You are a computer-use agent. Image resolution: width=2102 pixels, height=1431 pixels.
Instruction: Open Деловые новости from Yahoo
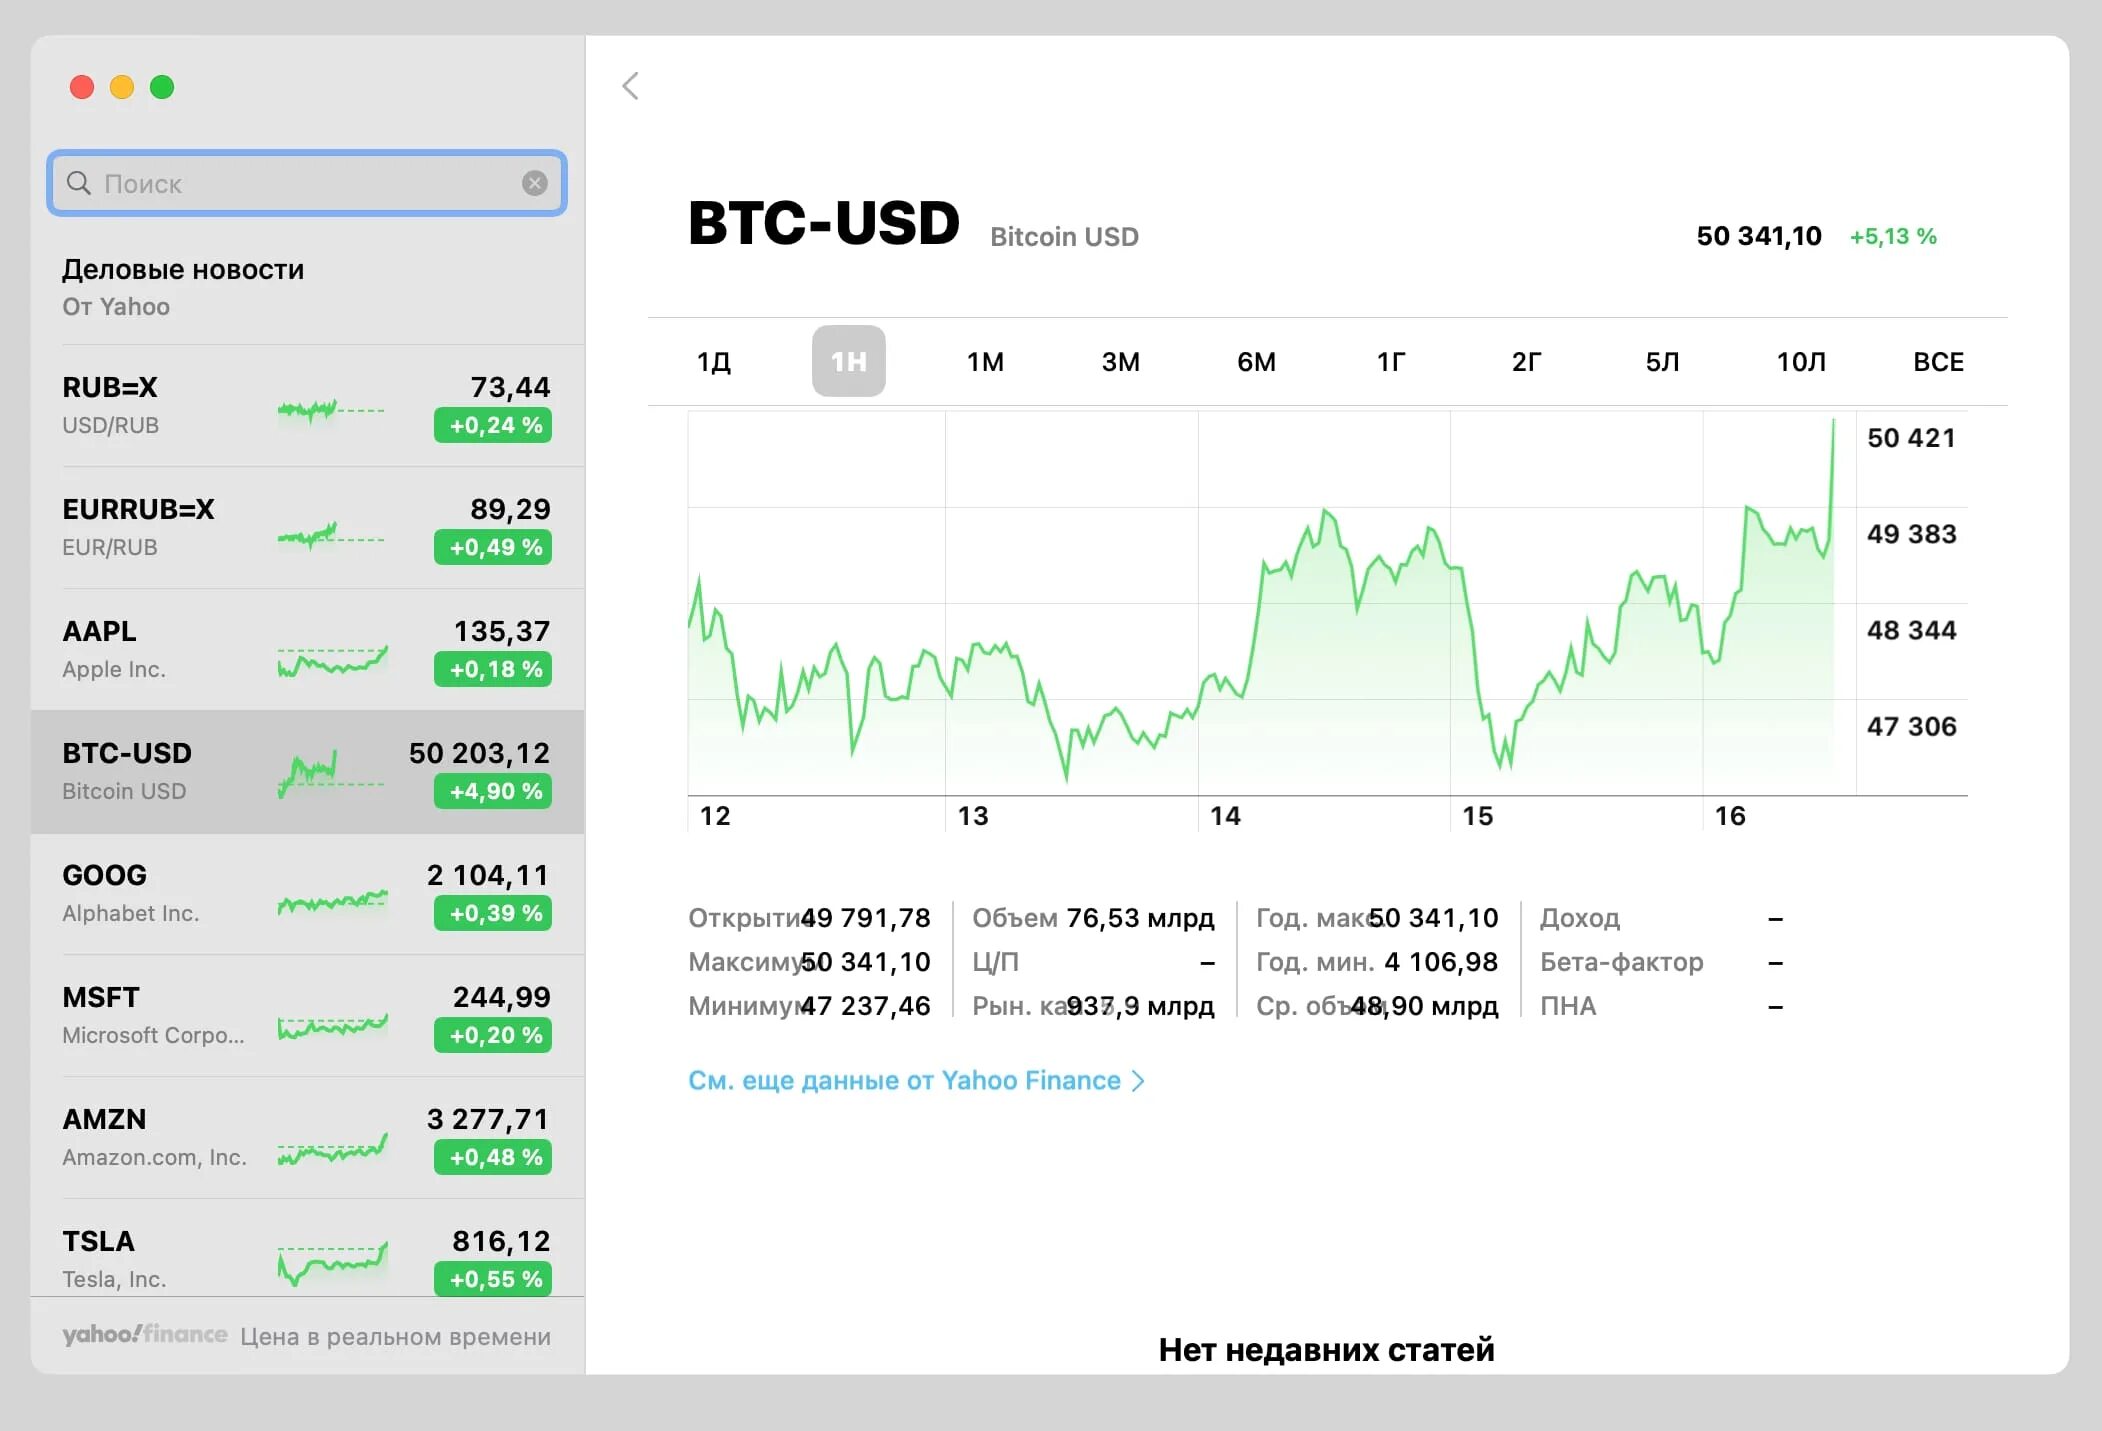point(307,287)
